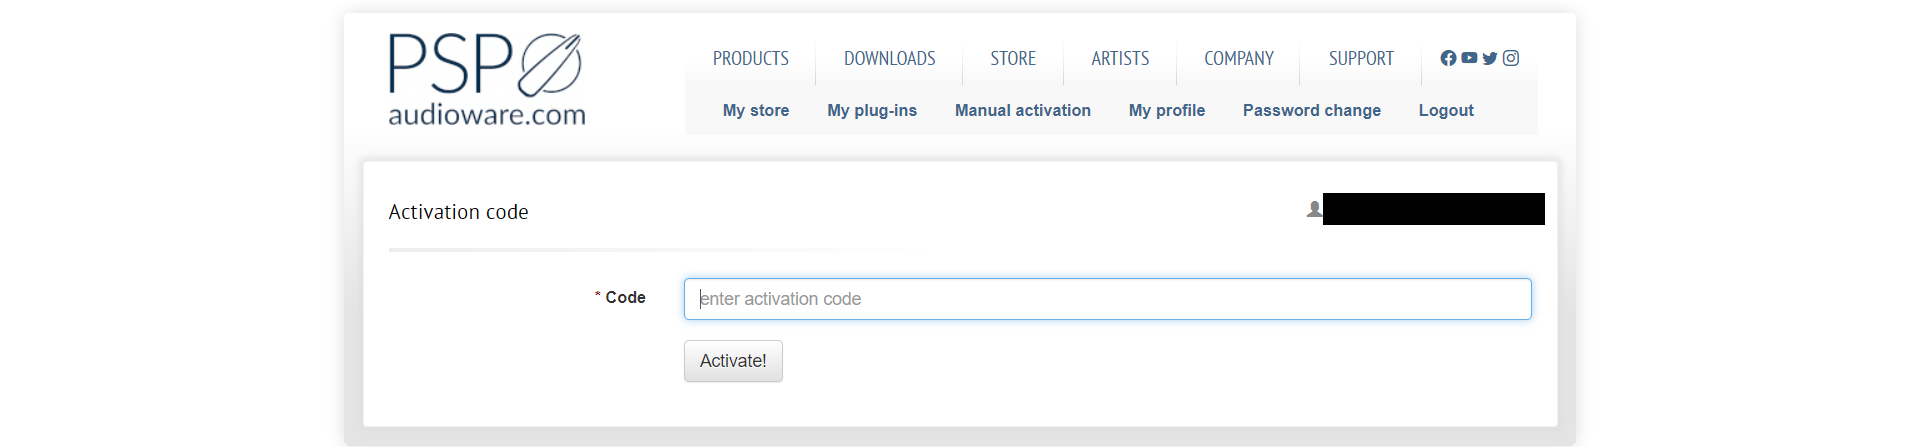Viewport: 1920px width, 447px height.
Task: Open the COMPANY menu
Action: pos(1239,59)
